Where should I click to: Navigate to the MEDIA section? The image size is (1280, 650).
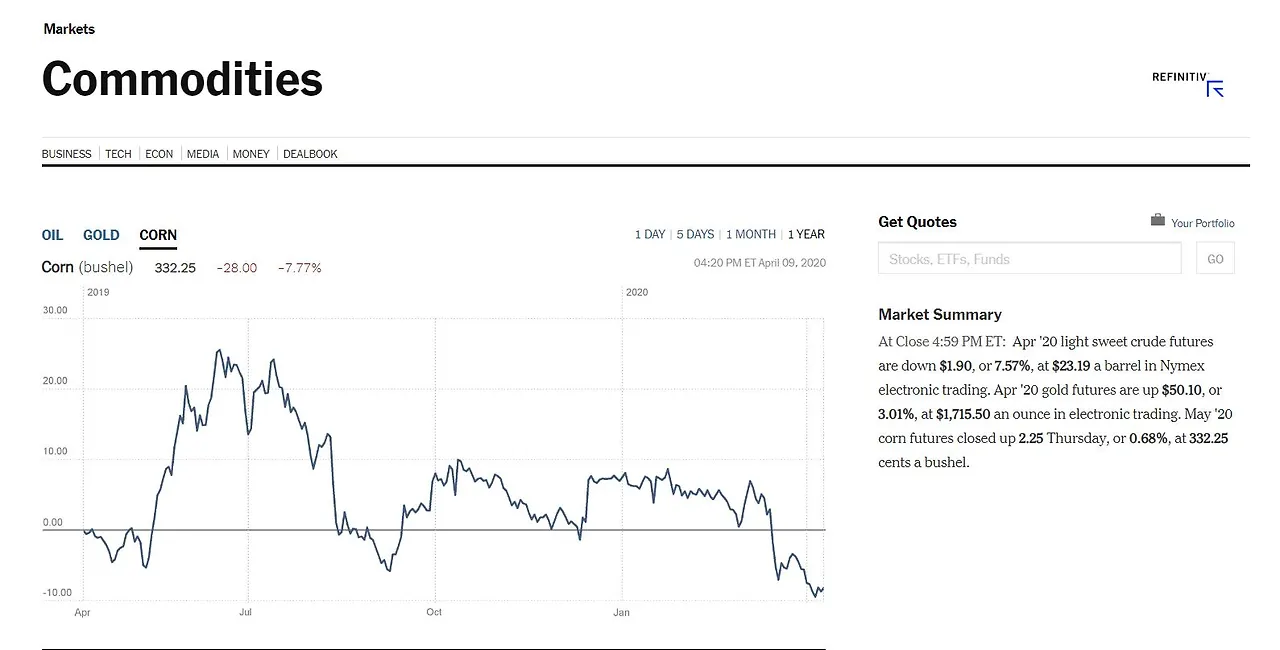(203, 154)
